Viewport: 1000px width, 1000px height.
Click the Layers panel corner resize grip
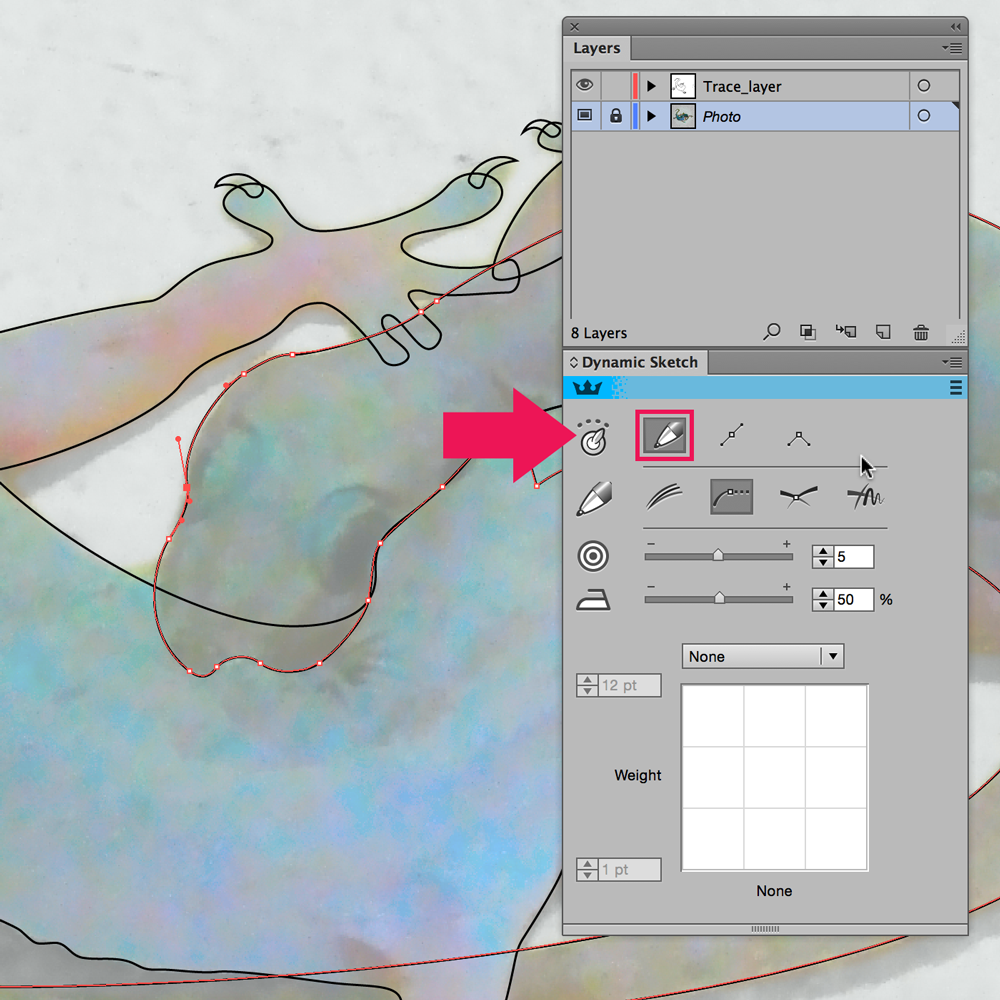(958, 336)
